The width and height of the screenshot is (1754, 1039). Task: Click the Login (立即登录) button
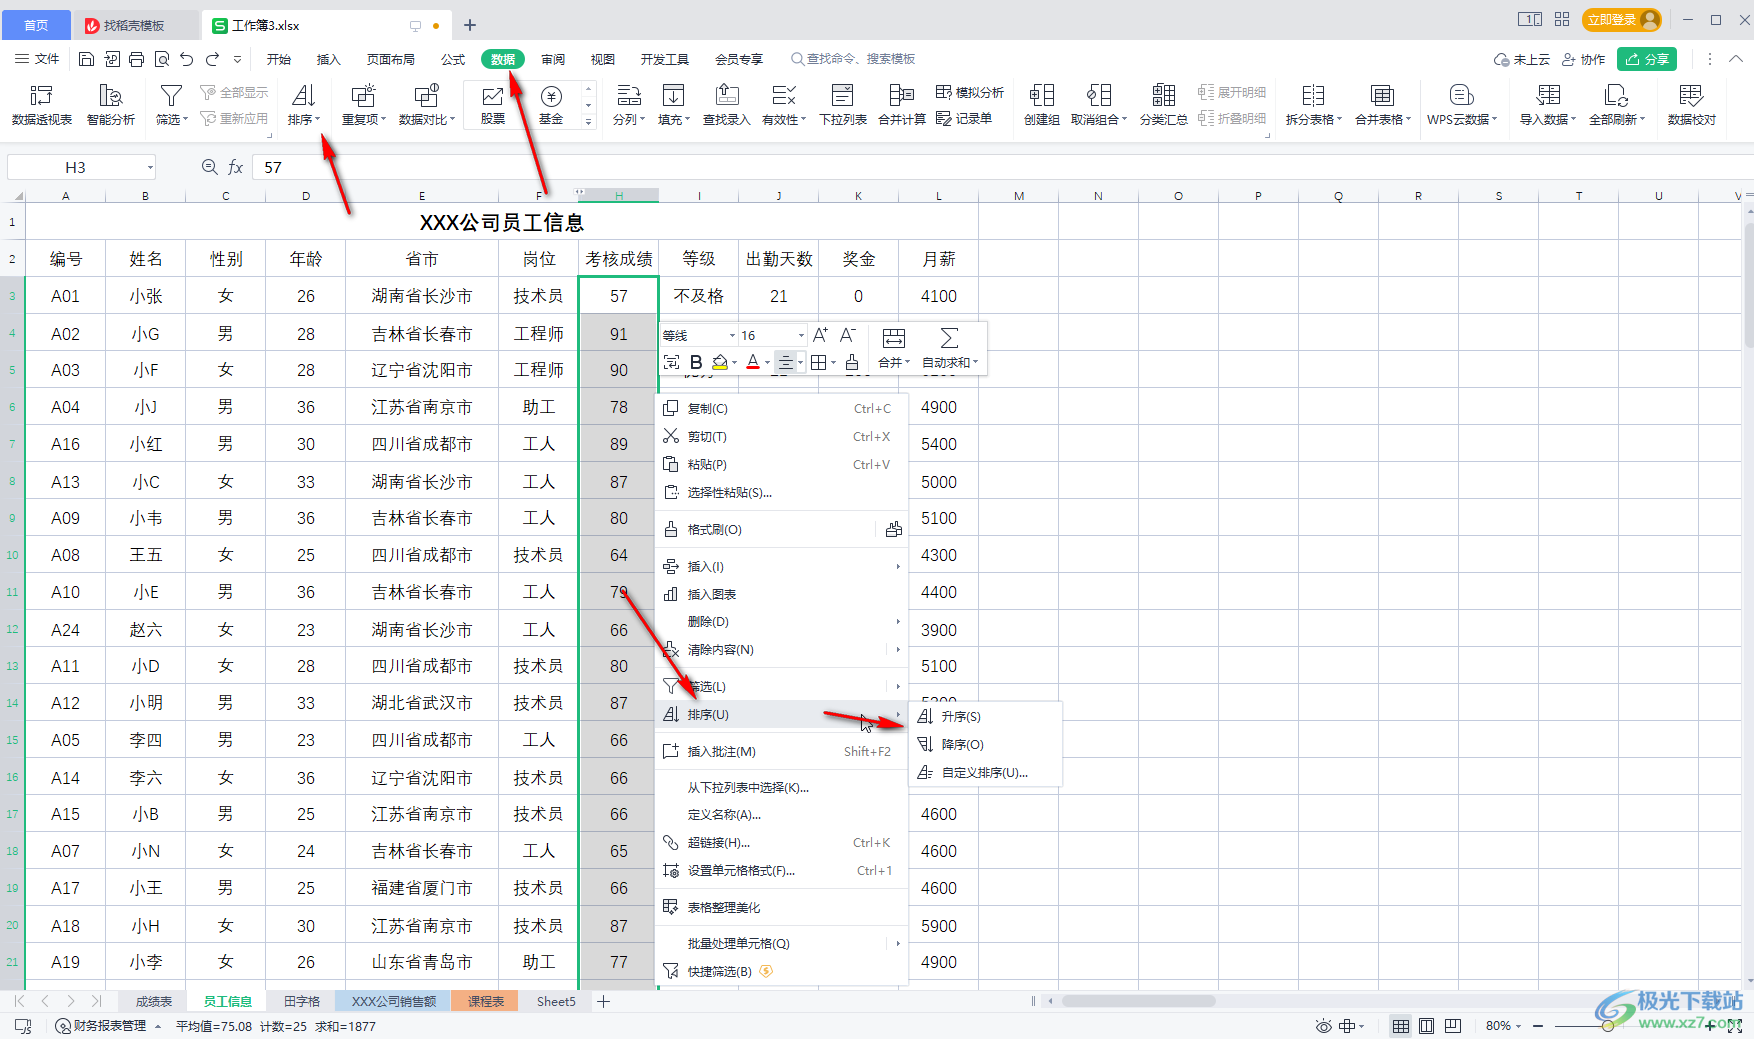(x=1622, y=20)
